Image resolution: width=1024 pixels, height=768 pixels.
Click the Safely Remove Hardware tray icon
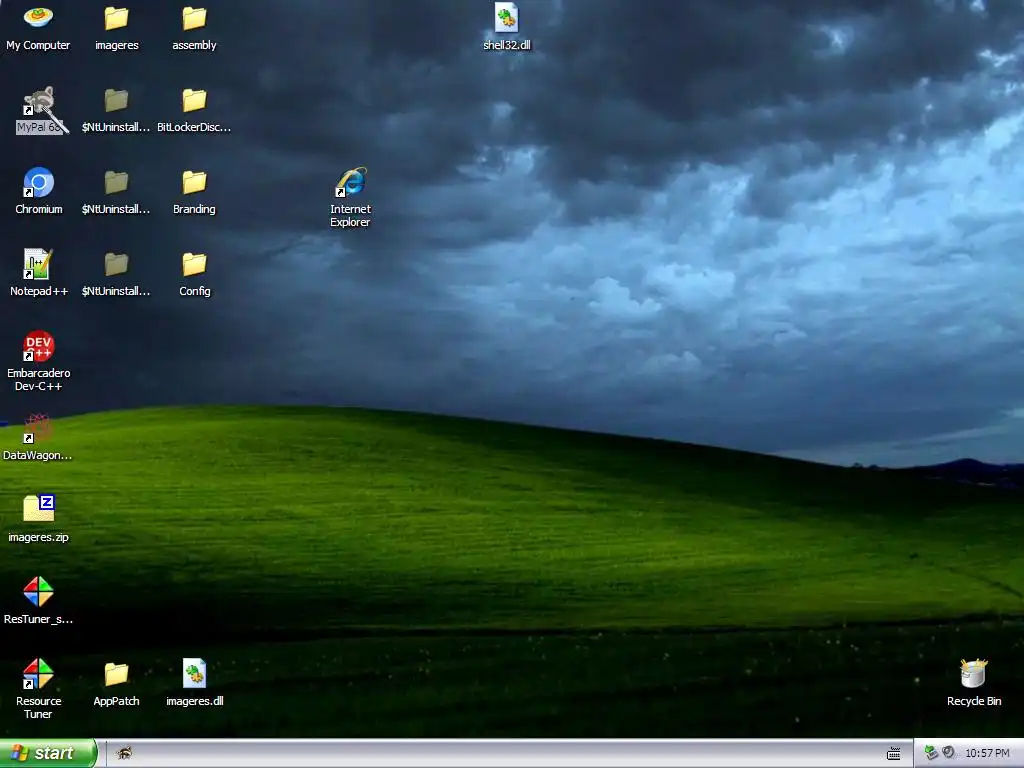931,753
